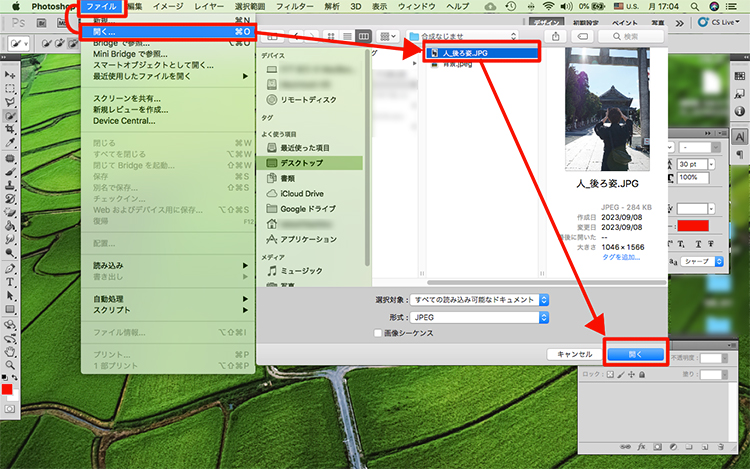Click the 検索 search field

click(631, 36)
